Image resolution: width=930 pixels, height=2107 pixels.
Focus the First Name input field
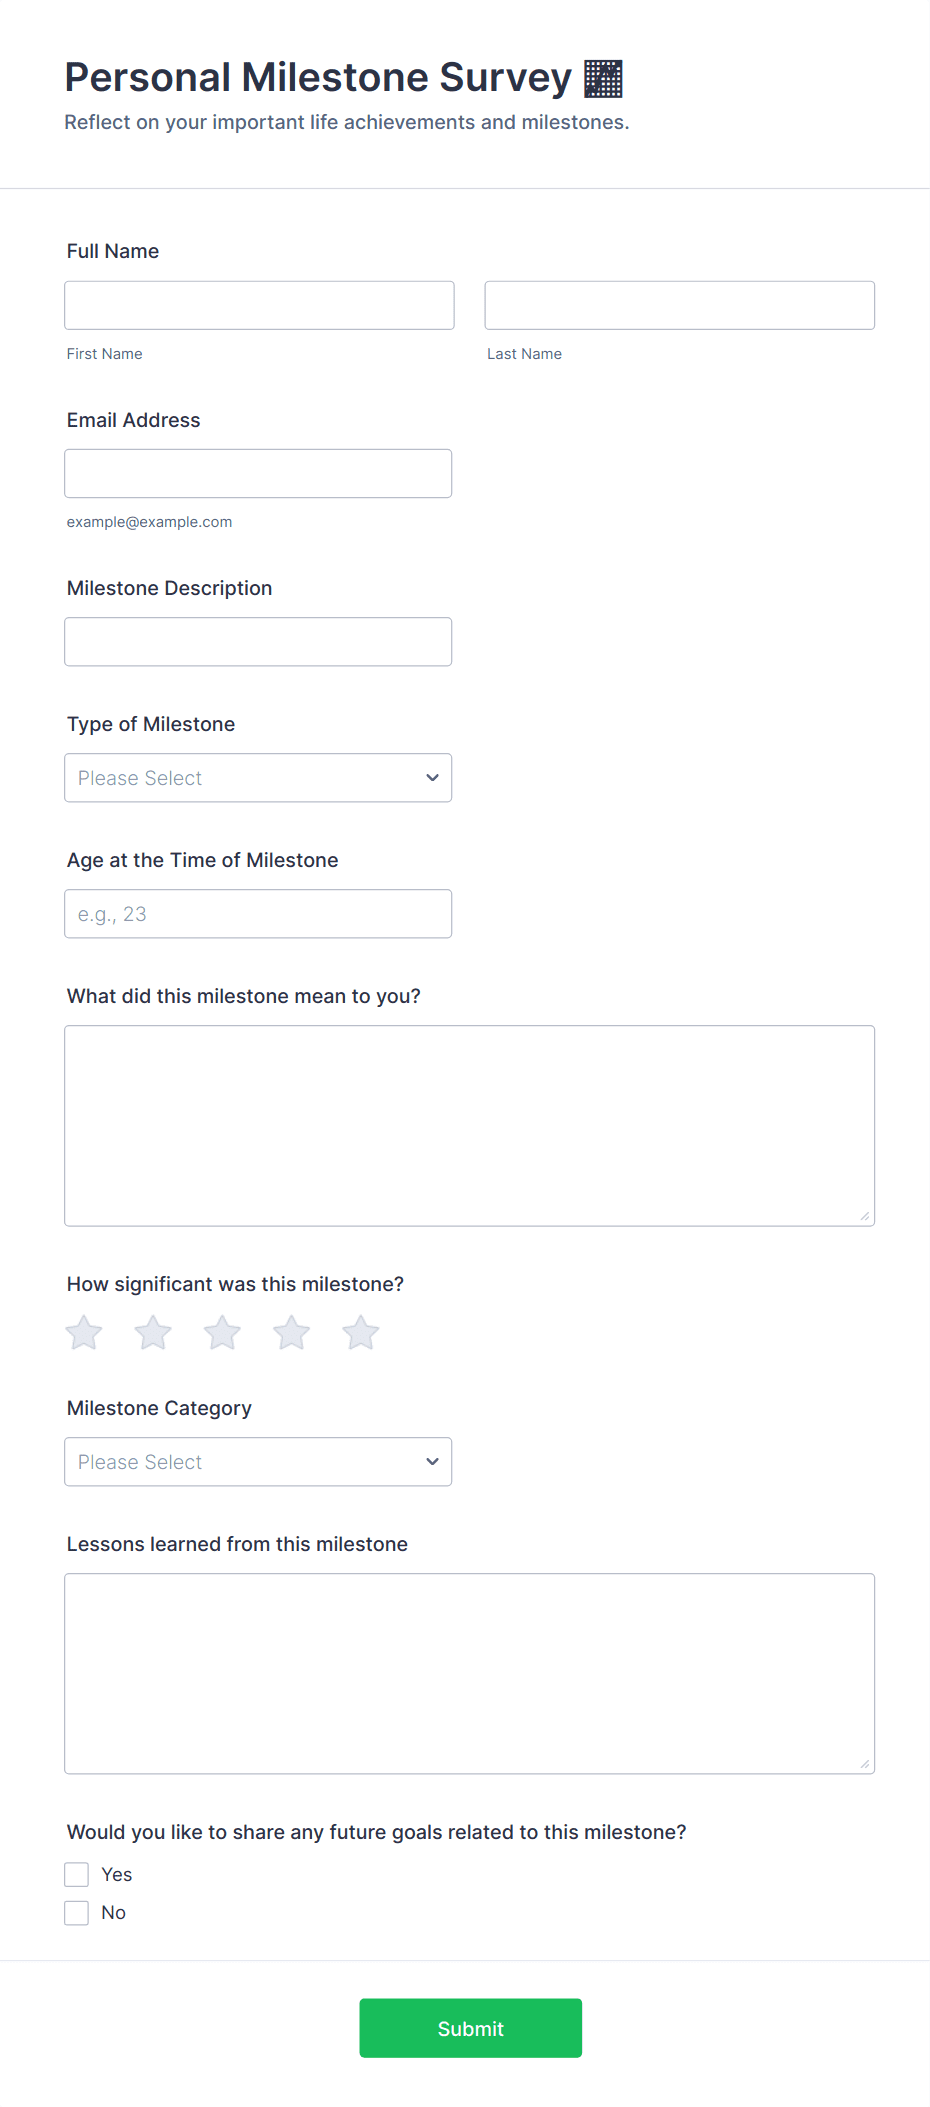pos(259,305)
